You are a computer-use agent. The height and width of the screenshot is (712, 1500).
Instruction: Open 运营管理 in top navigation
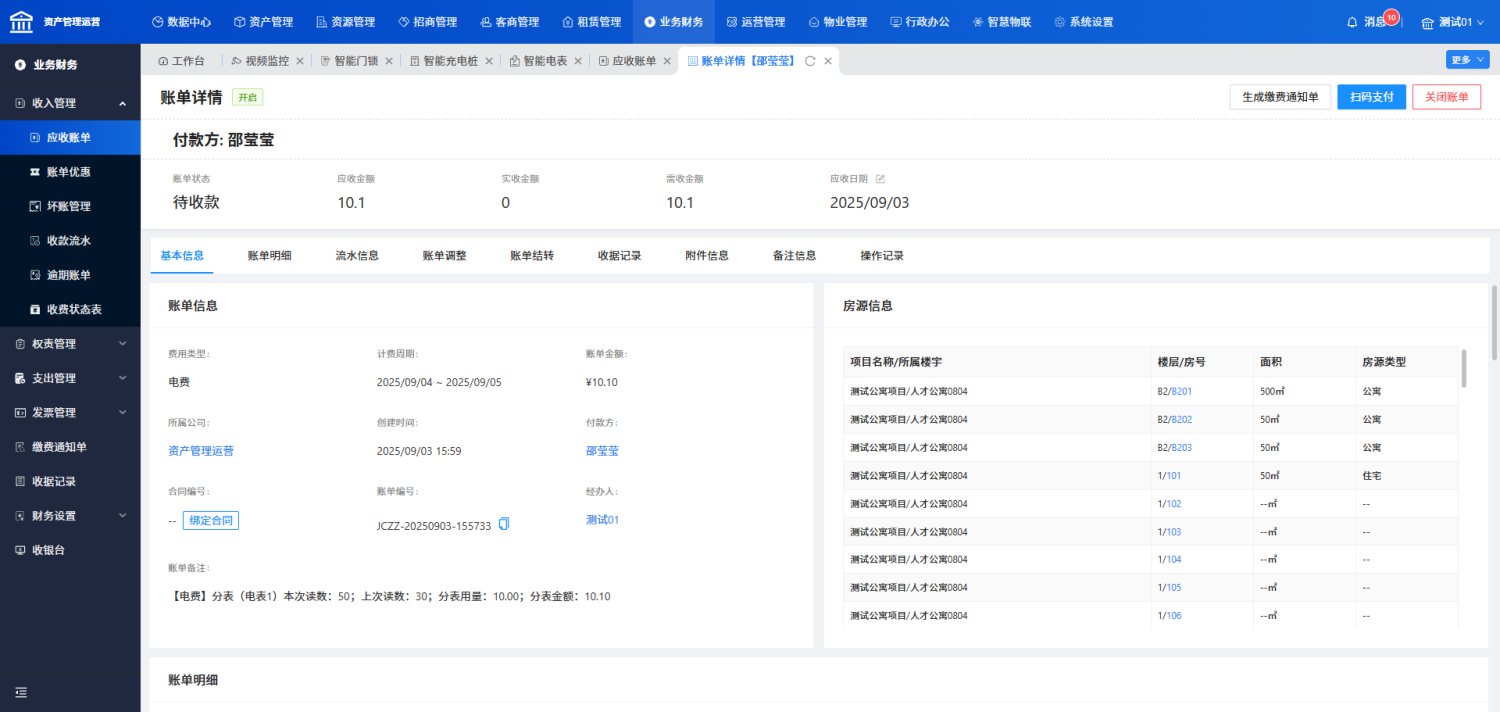755,22
